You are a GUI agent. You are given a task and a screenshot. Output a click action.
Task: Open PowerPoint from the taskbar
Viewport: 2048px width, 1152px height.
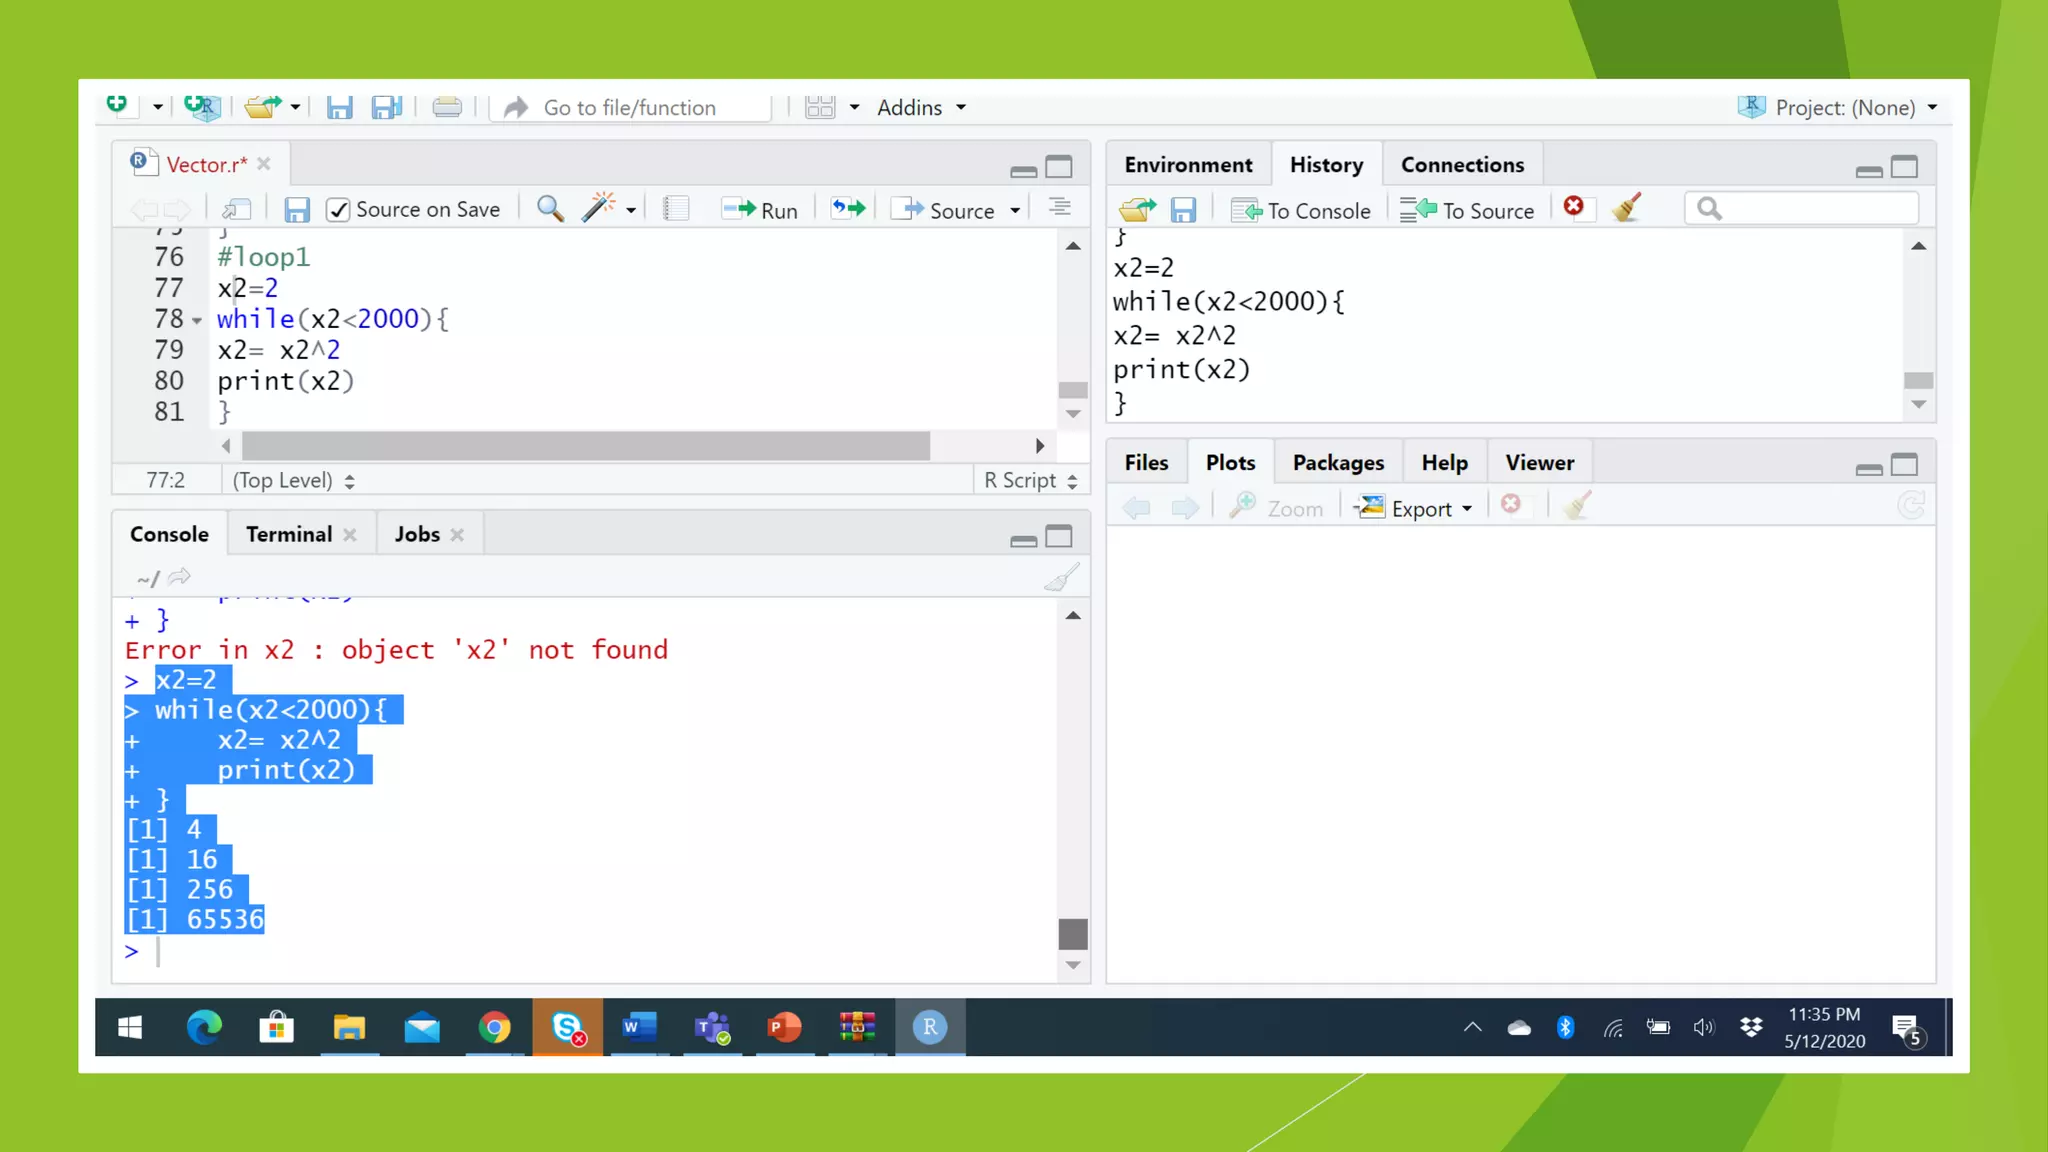[x=784, y=1027]
